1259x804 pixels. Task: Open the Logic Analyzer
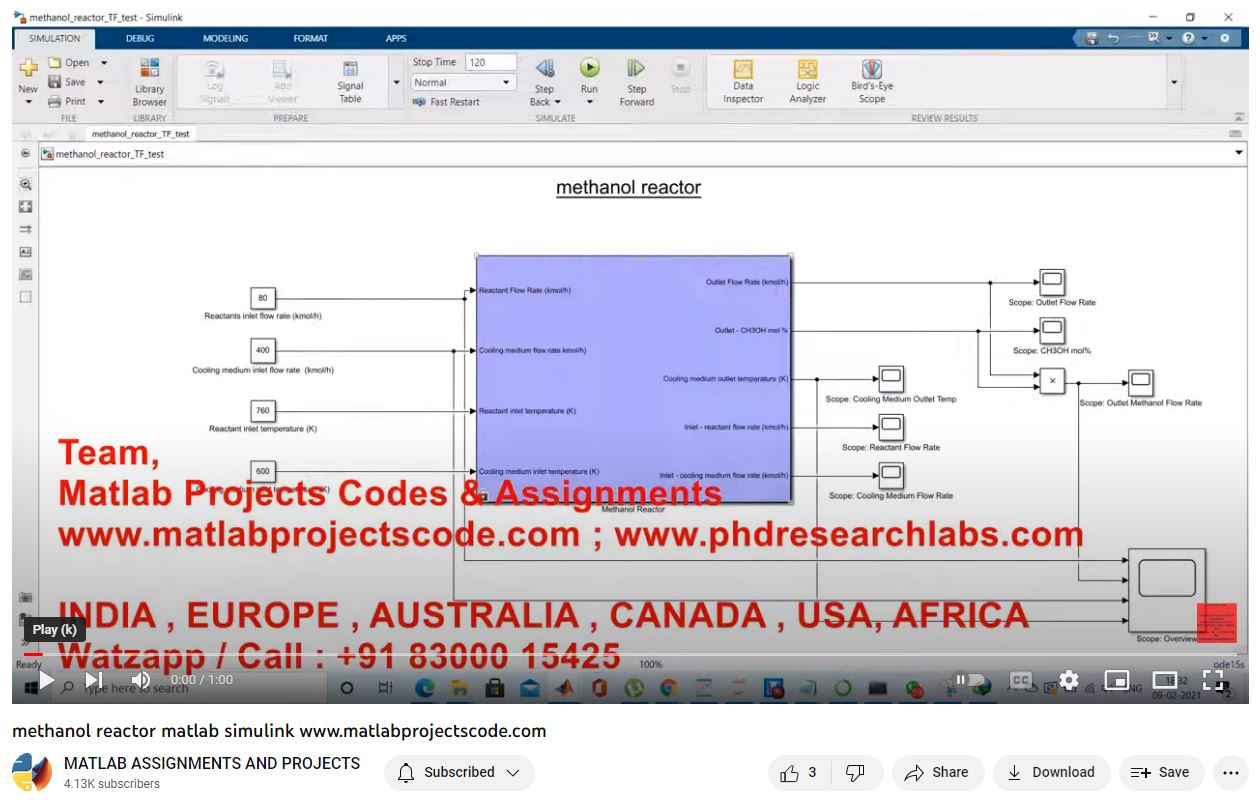pos(807,80)
